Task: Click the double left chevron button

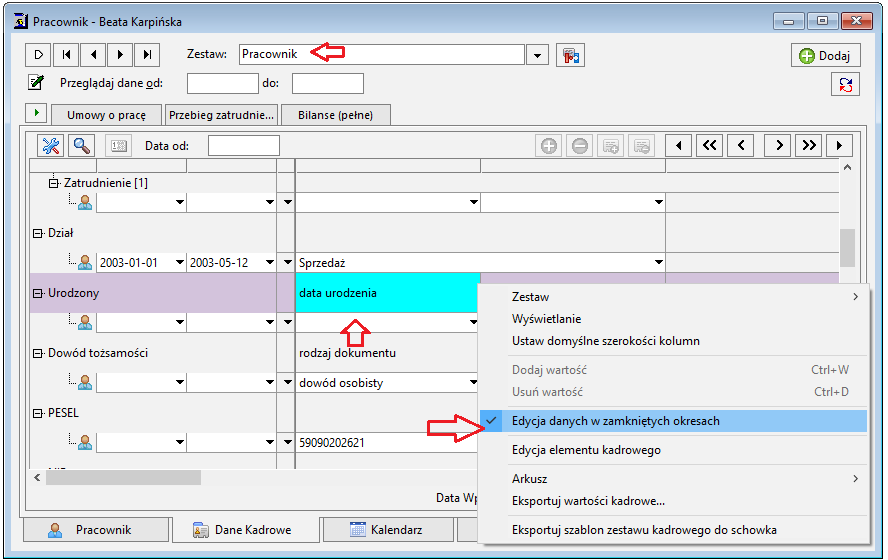Action: pyautogui.click(x=709, y=146)
